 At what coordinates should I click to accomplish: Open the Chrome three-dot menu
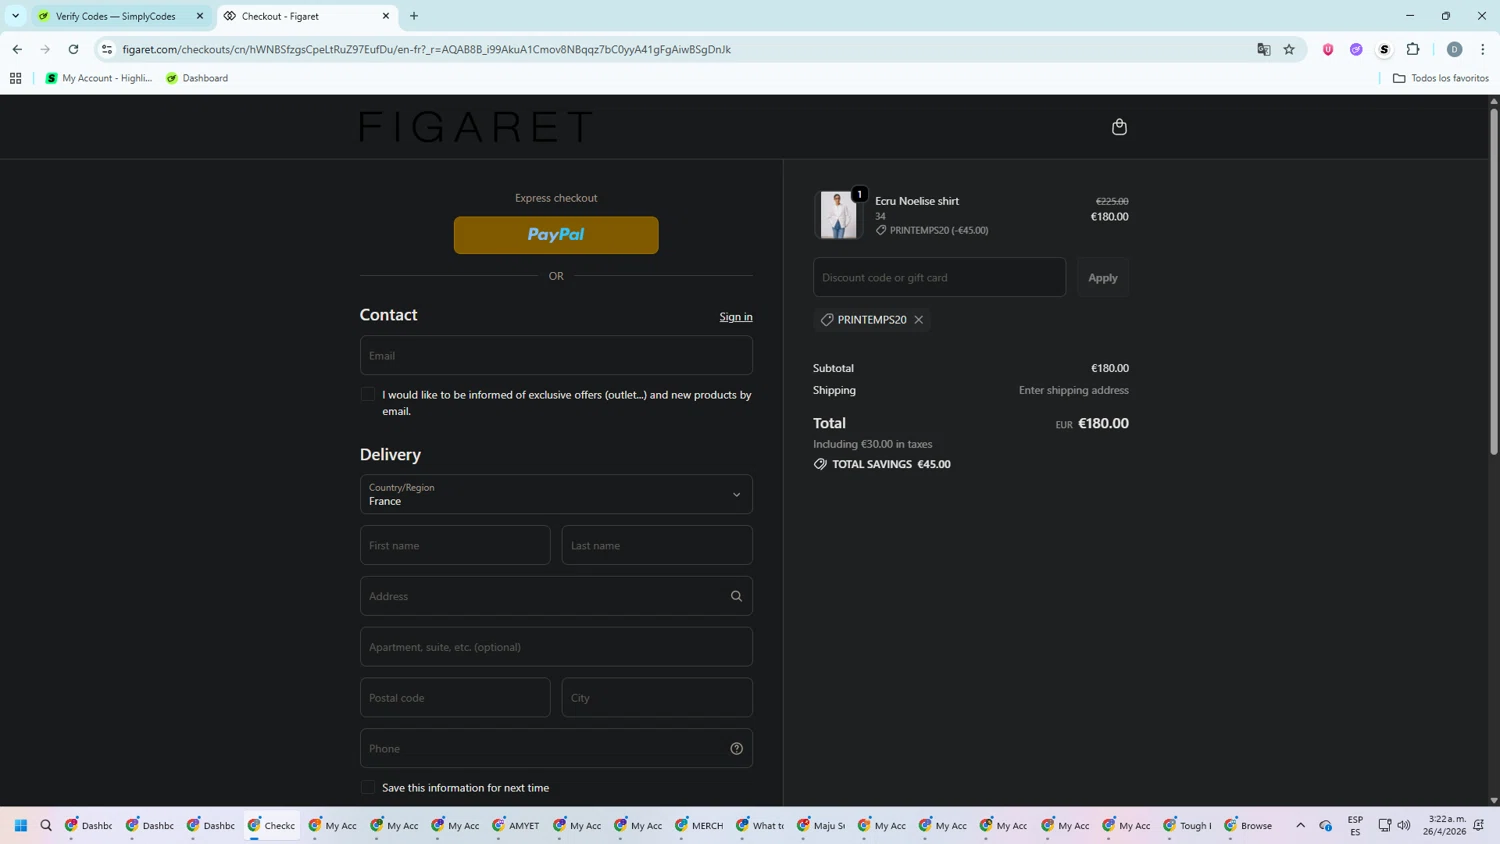pos(1482,49)
